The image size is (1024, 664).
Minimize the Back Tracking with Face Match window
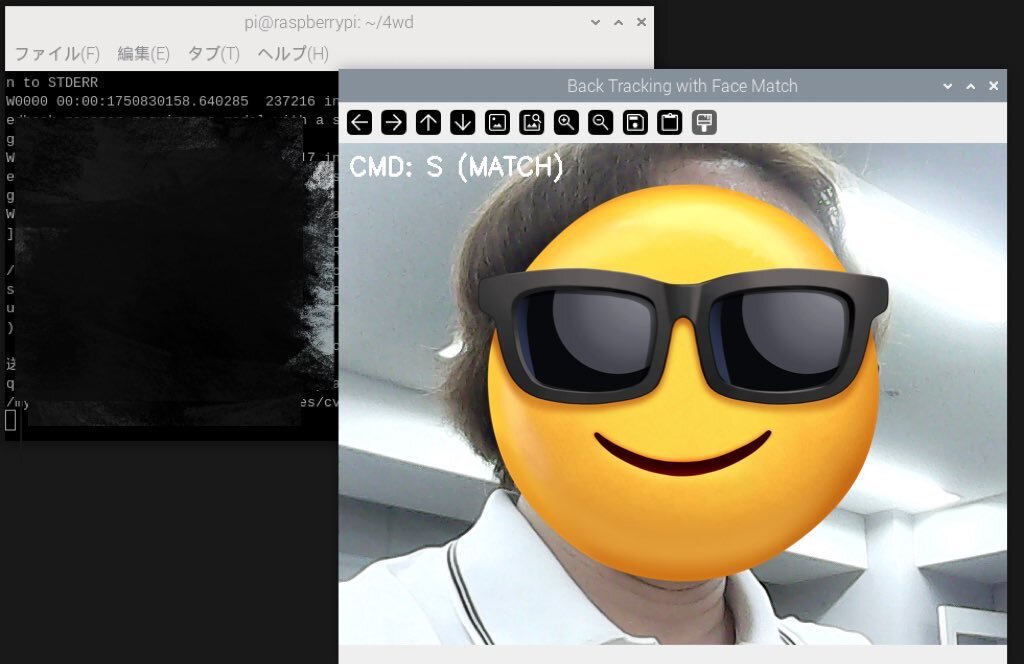tap(948, 86)
